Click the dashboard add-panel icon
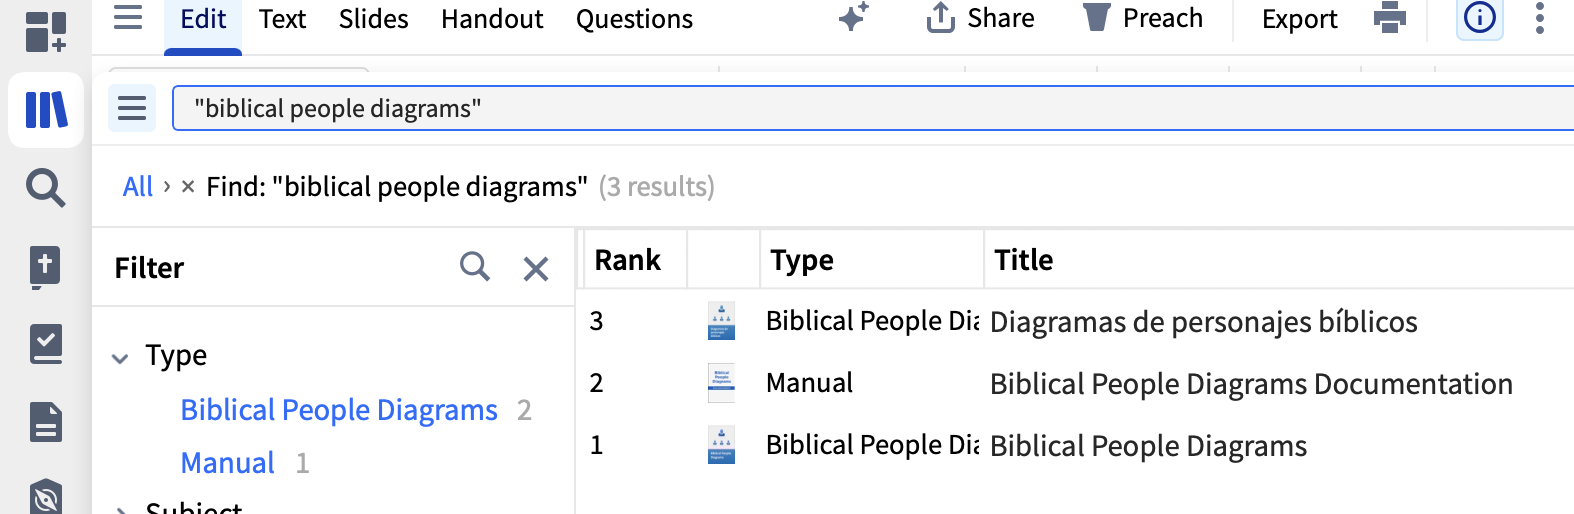The height and width of the screenshot is (514, 1574). coord(46,31)
